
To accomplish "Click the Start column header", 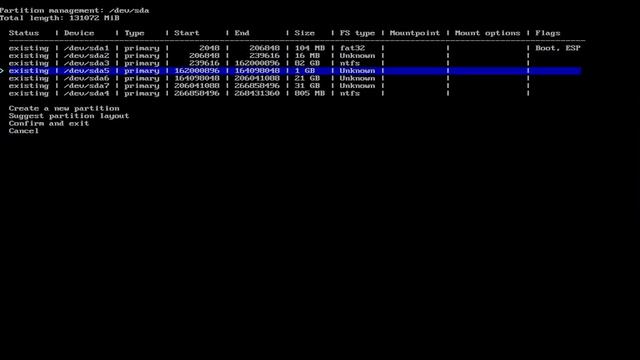I will click(x=187, y=33).
